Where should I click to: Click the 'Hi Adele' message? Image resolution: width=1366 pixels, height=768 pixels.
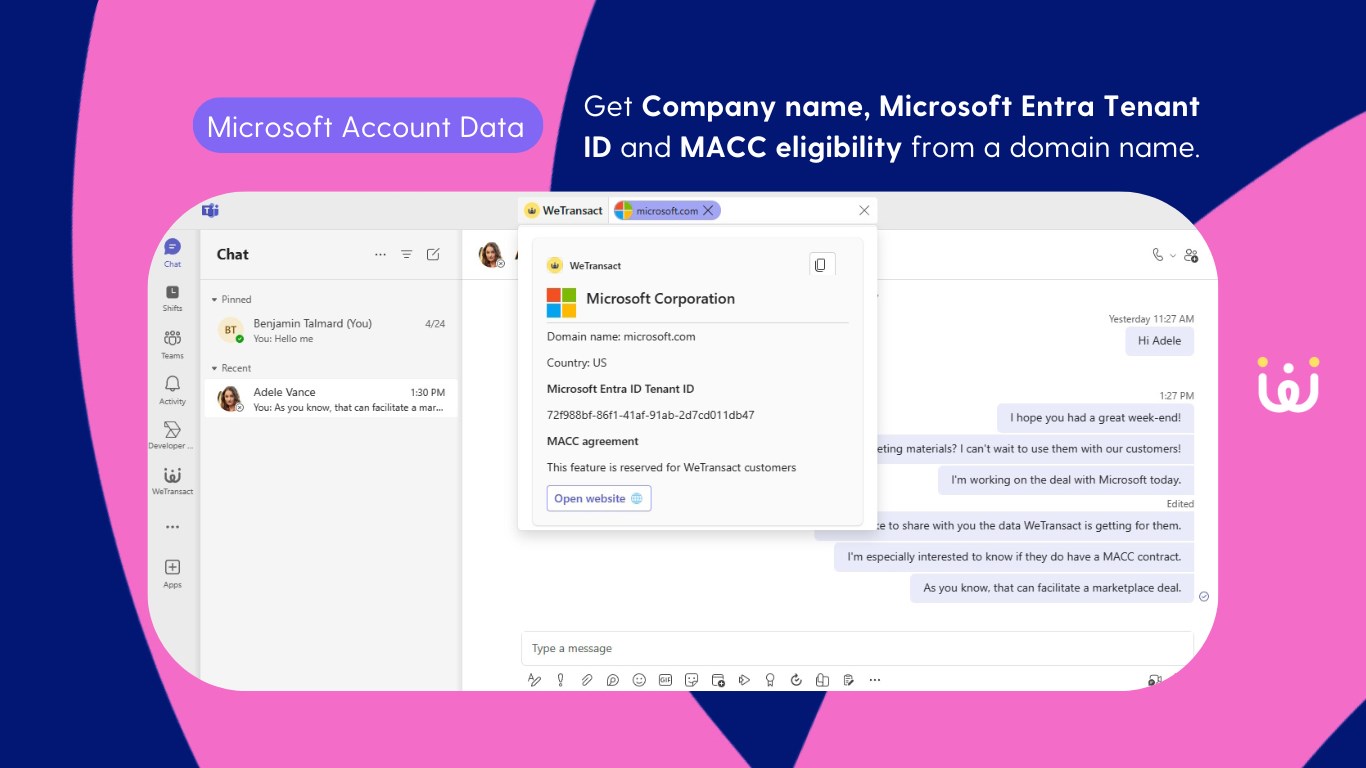[x=1159, y=341]
